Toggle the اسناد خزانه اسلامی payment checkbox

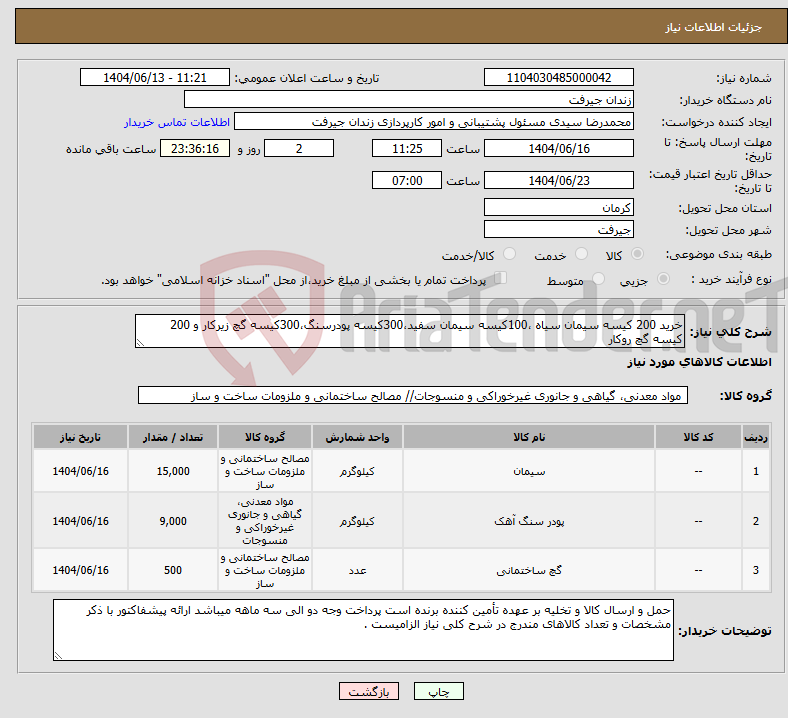point(501,277)
